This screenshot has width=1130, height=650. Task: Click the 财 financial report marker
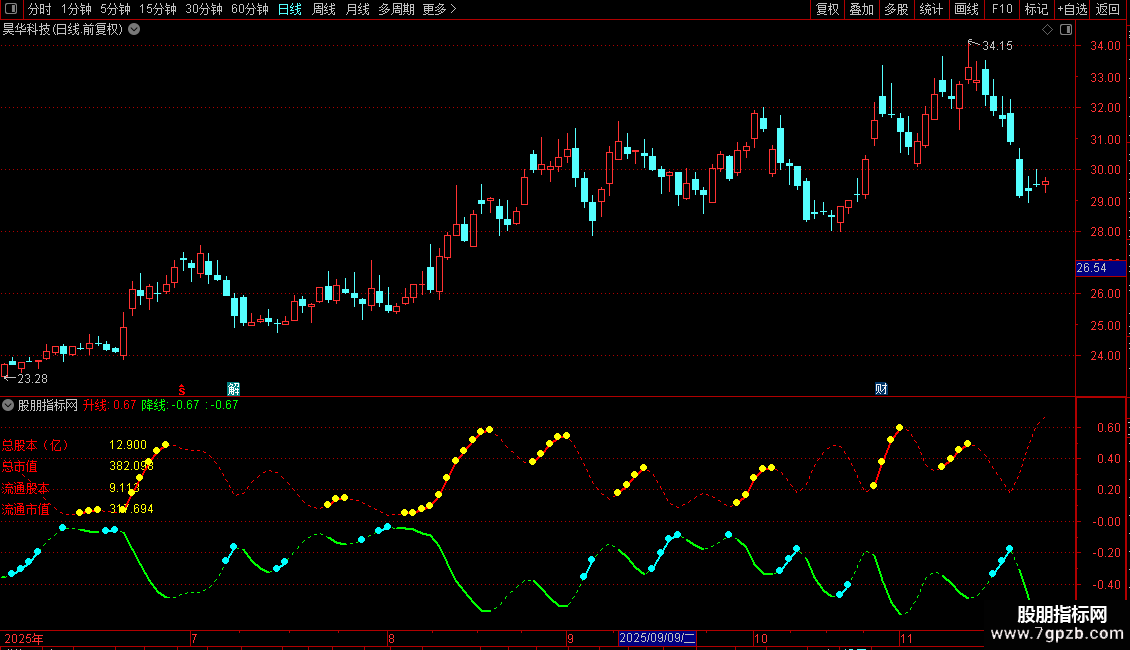point(881,389)
